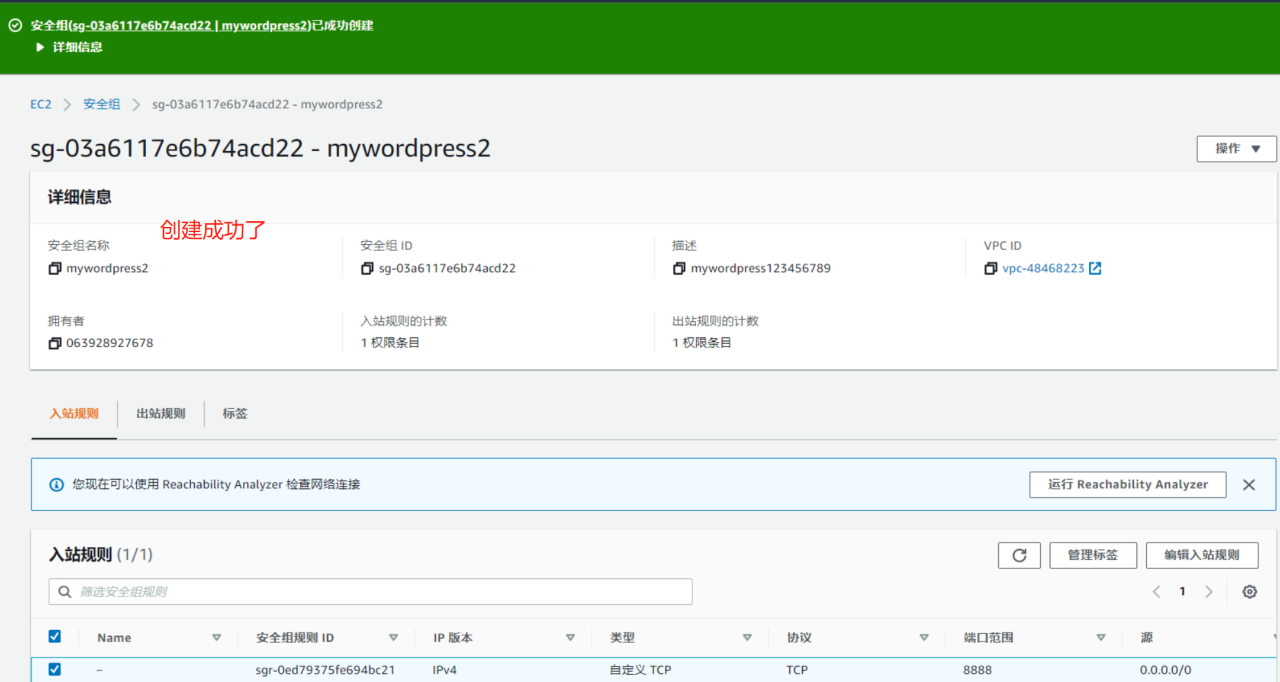Open vpc-48468223 via the external link icon
The width and height of the screenshot is (1280, 682).
(x=1097, y=267)
